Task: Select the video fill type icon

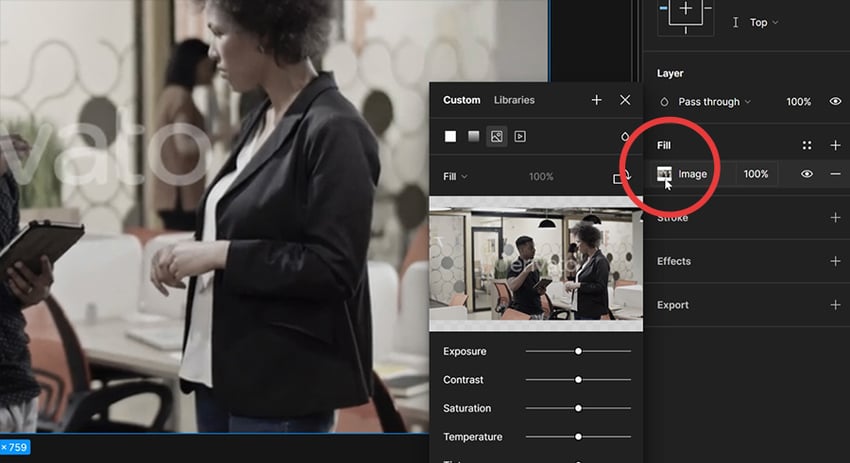Action: click(520, 137)
